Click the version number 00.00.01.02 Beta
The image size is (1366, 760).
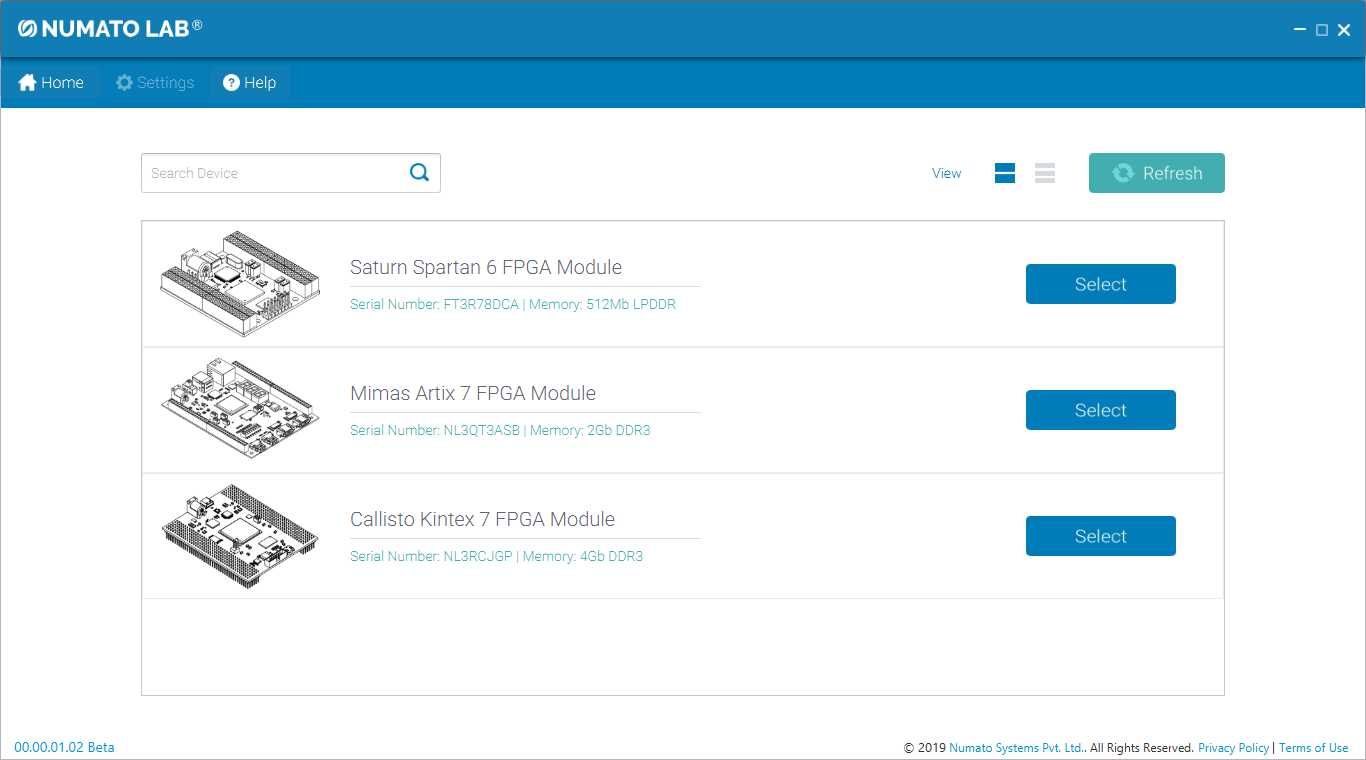(x=64, y=747)
